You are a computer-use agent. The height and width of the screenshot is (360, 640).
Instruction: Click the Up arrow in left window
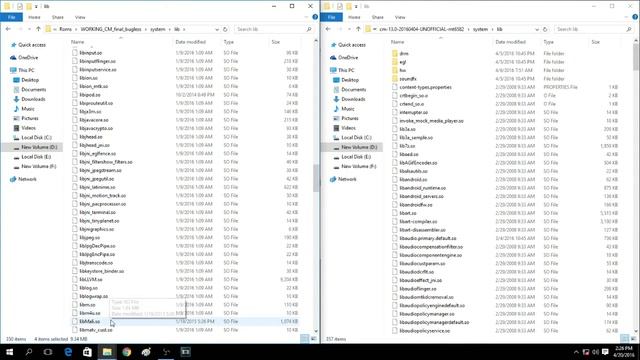38,29
